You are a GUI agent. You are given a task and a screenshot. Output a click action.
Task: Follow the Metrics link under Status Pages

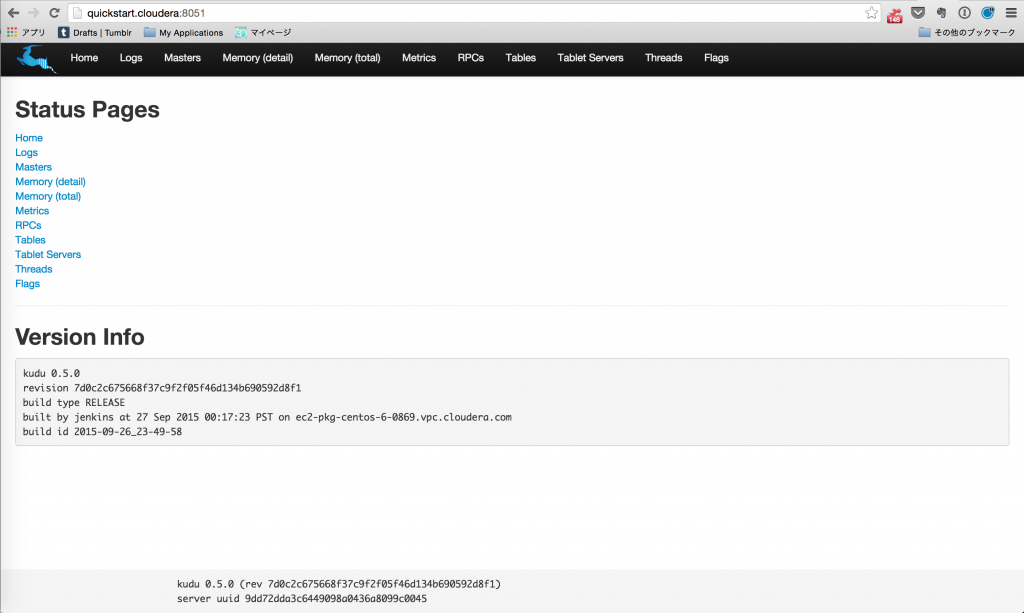click(32, 211)
